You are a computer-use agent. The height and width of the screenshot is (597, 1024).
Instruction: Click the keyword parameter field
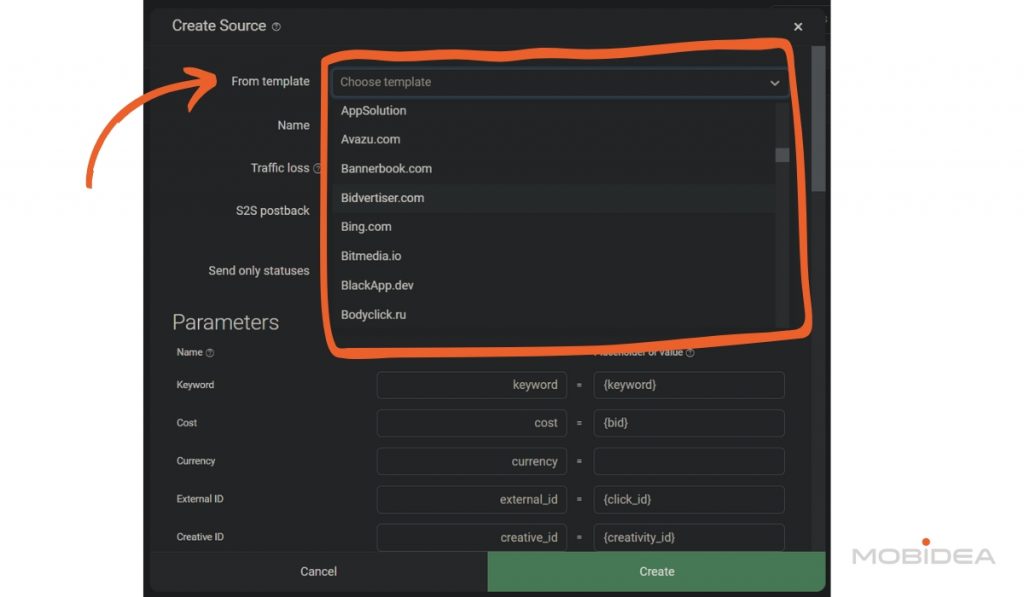click(471, 384)
